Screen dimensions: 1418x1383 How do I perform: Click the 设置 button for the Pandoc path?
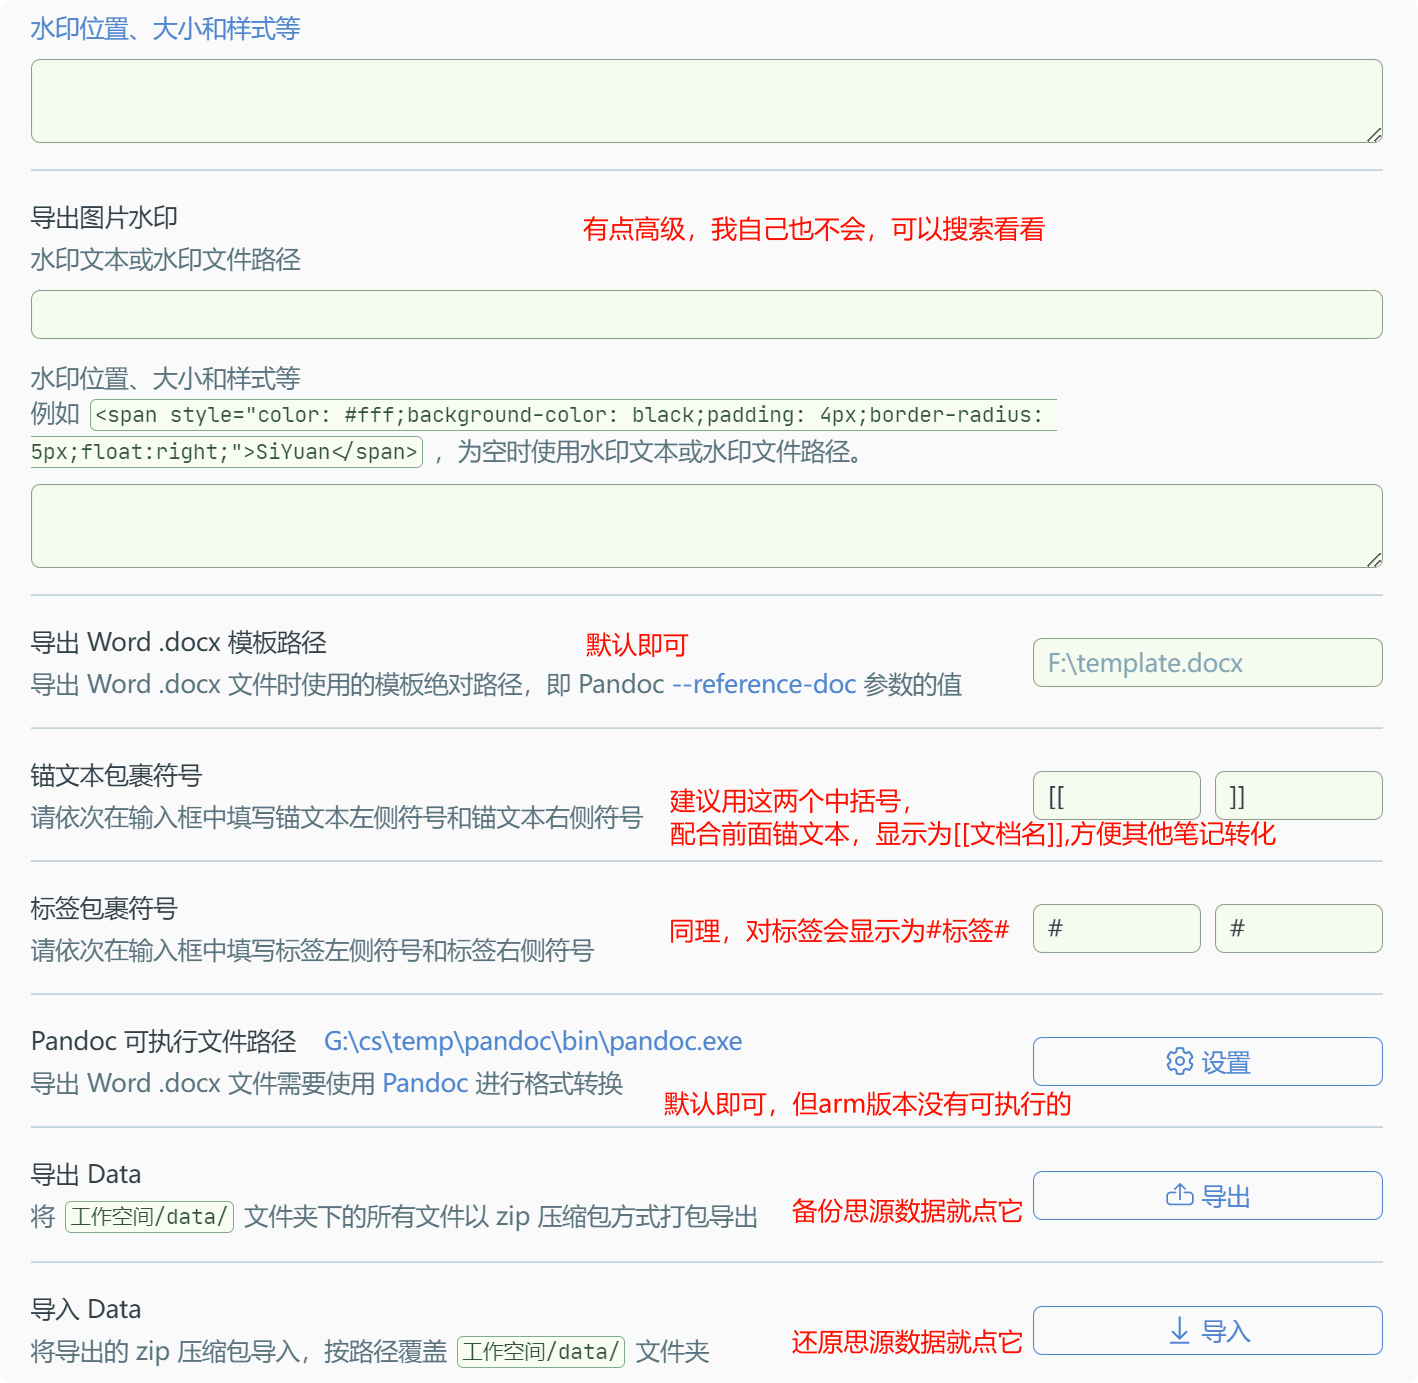click(1207, 1061)
